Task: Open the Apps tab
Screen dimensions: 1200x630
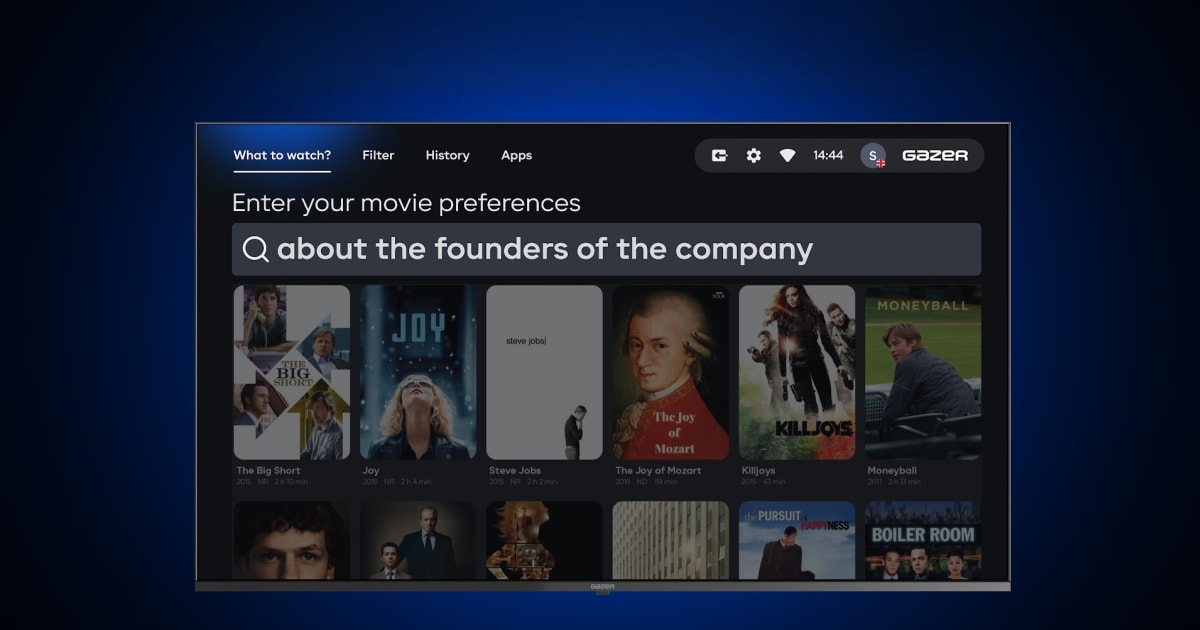Action: (x=516, y=156)
